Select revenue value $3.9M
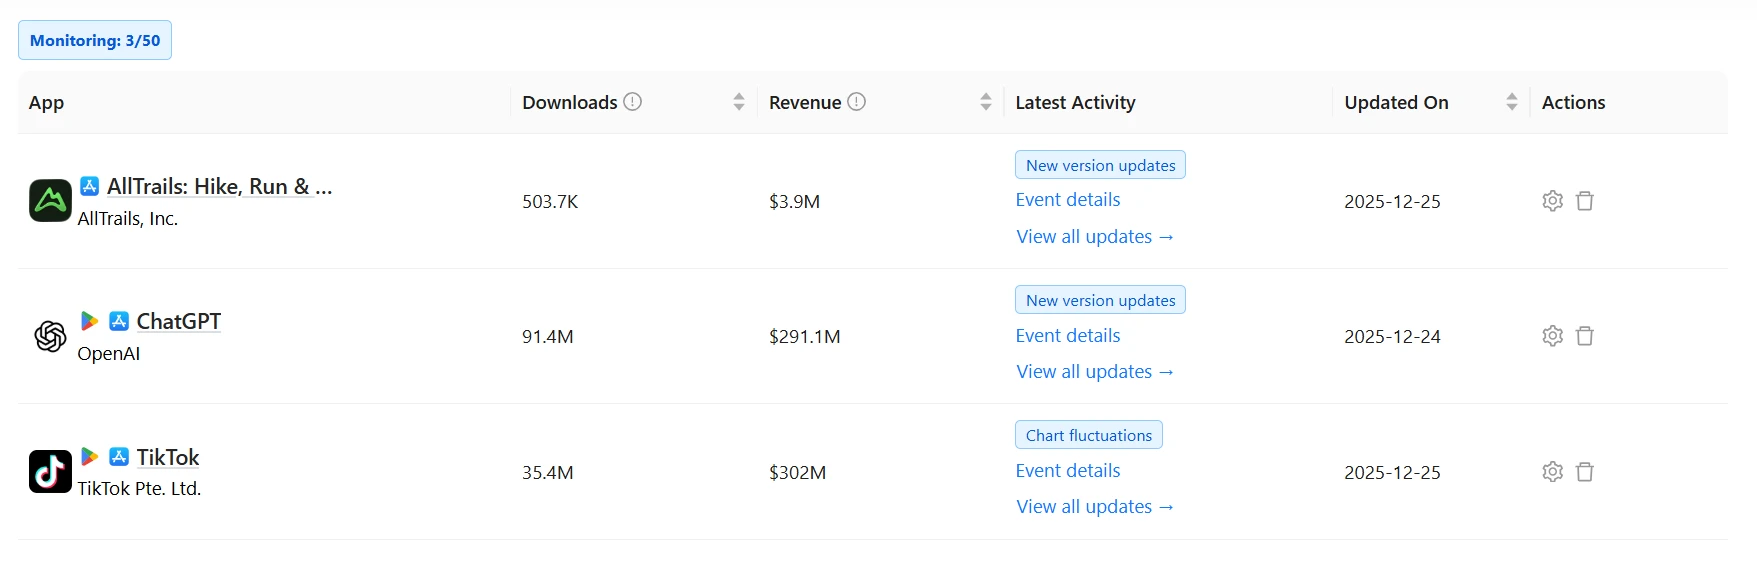 pyautogui.click(x=794, y=201)
